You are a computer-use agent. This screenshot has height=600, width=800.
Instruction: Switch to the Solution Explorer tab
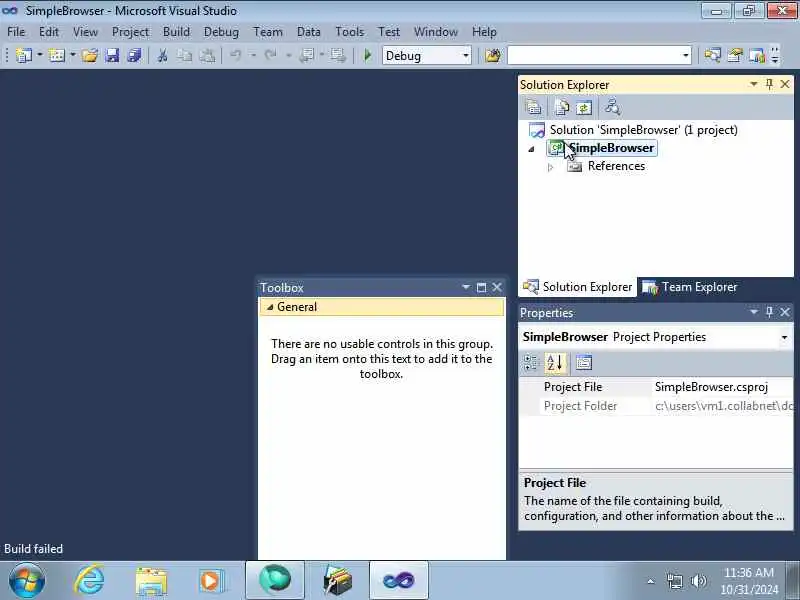[578, 287]
